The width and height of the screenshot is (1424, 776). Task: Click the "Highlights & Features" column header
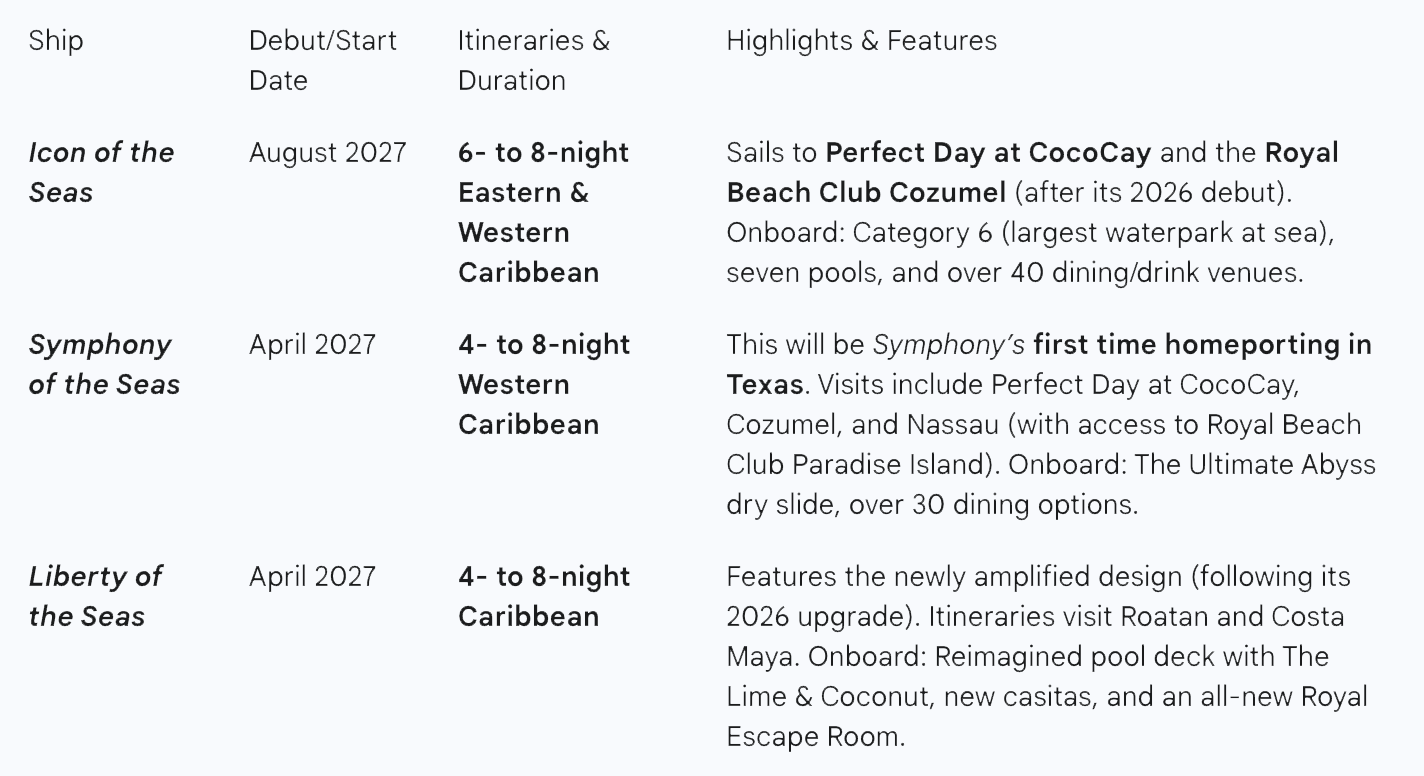click(861, 41)
